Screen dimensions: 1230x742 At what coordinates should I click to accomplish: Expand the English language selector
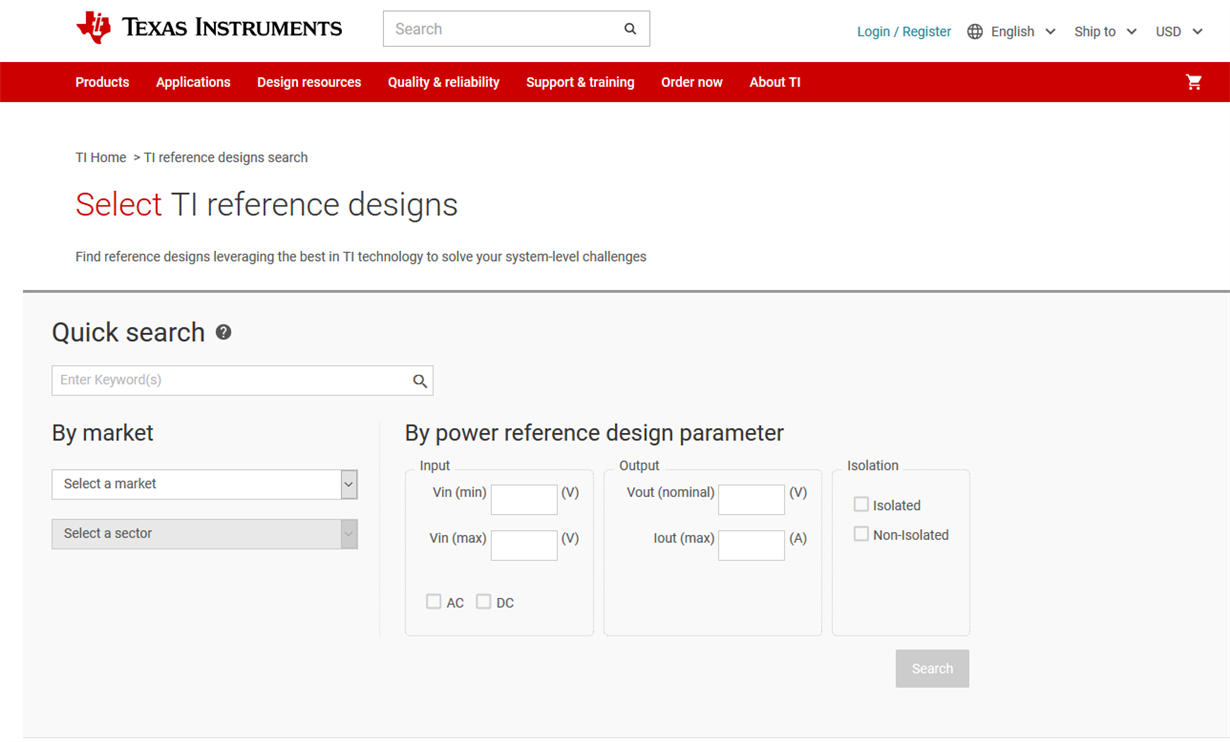1024,32
